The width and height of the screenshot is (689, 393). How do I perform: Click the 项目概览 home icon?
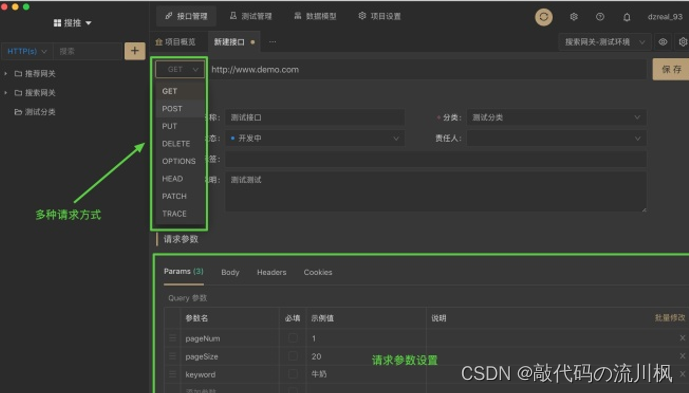(x=159, y=42)
